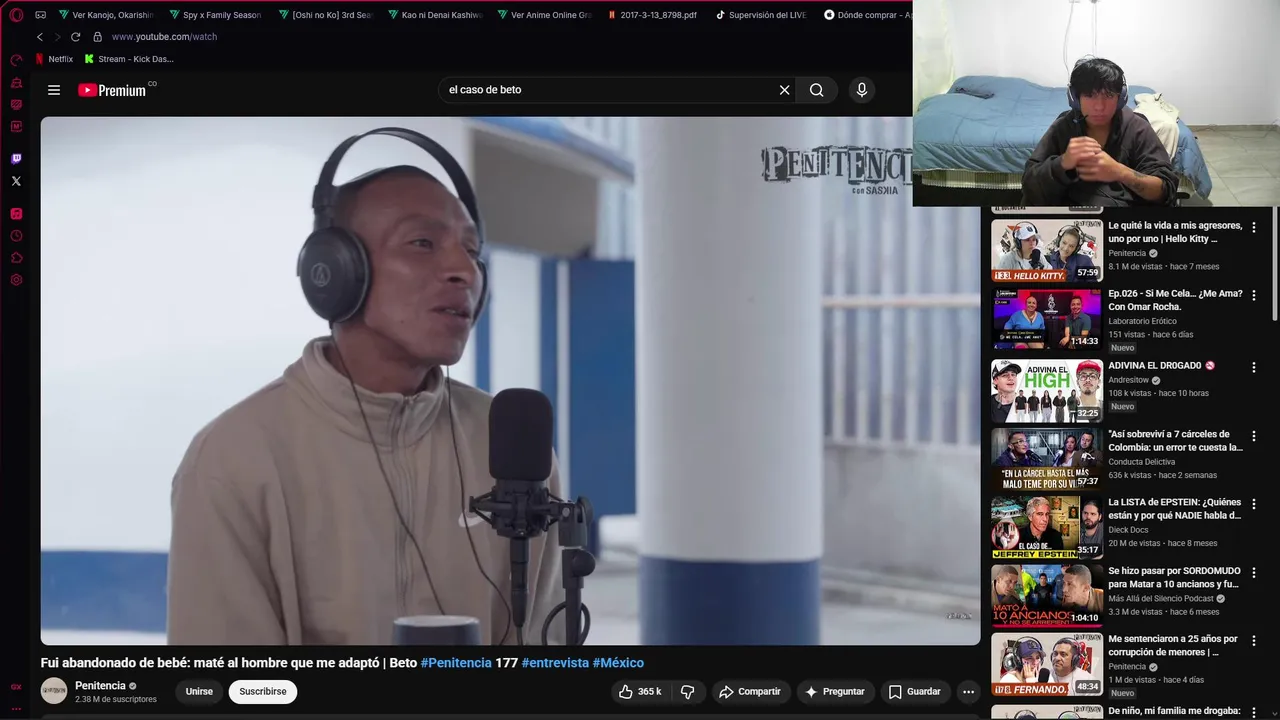Switch to Spy x Family Season tab
This screenshot has width=1280, height=720.
click(x=215, y=15)
